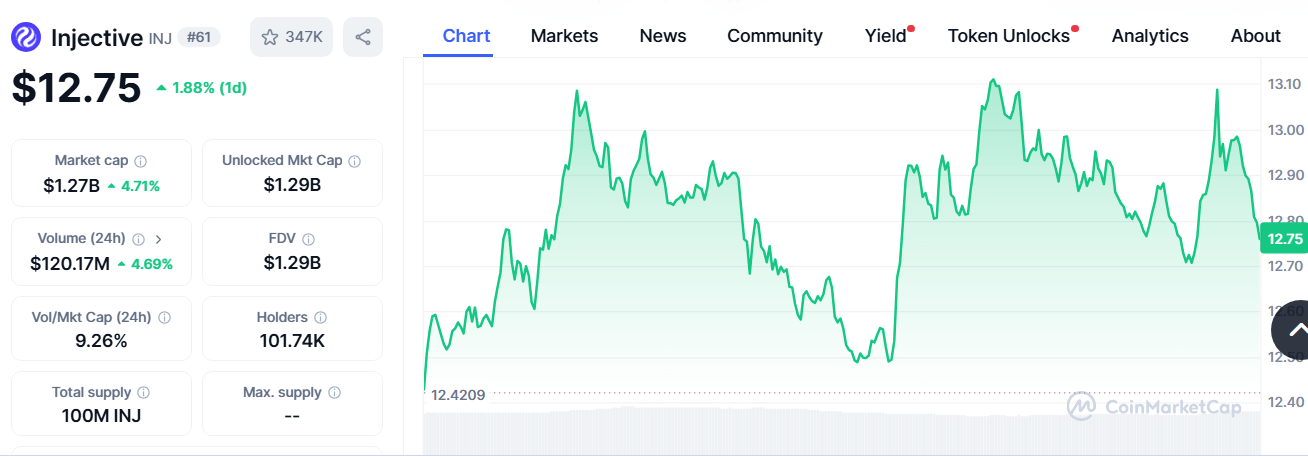1308x456 pixels.
Task: Open Max. supply info icon
Action: pyautogui.click(x=335, y=393)
